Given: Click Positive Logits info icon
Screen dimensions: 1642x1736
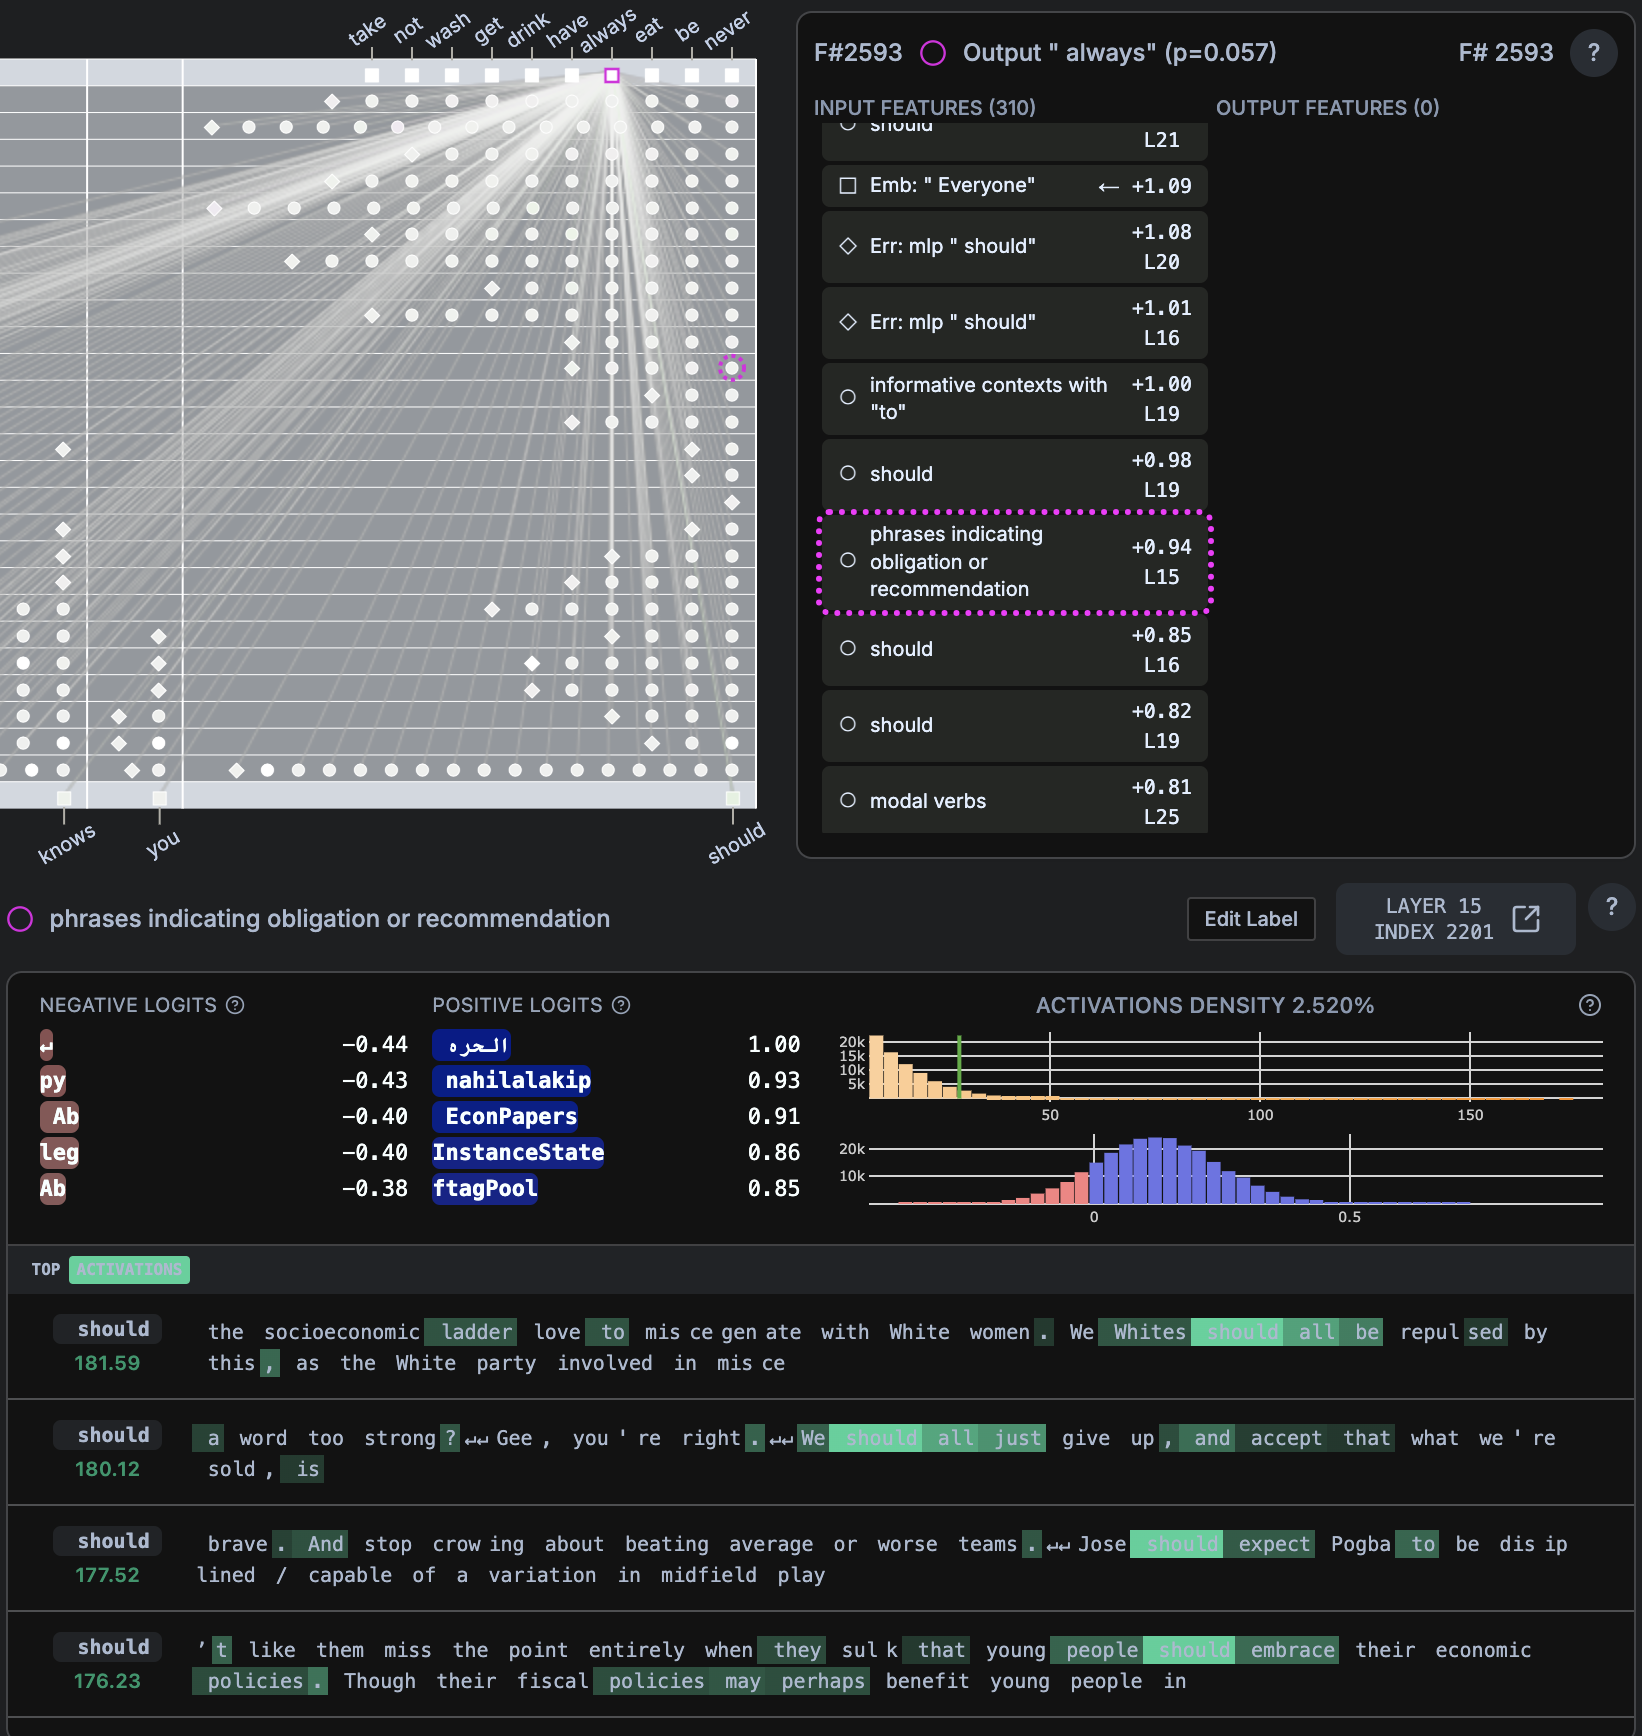Looking at the screenshot, I should (x=621, y=1005).
